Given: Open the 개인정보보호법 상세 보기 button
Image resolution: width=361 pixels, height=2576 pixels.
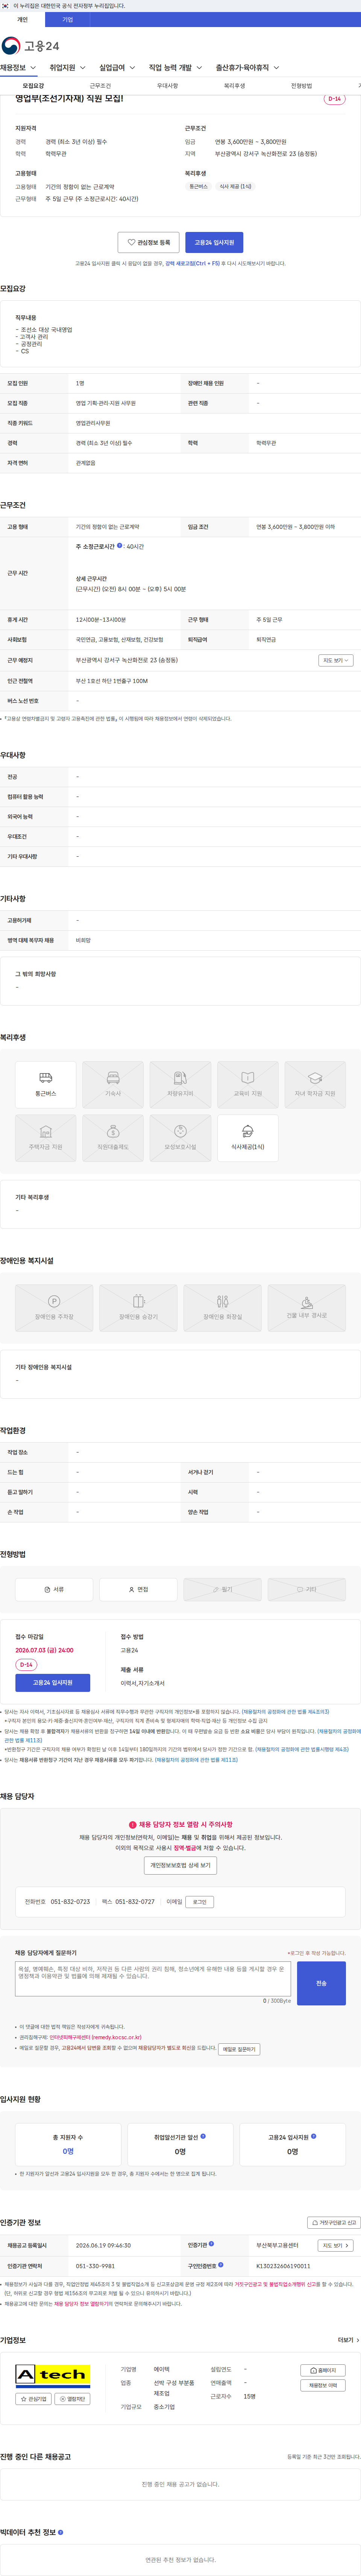Looking at the screenshot, I should 180,1865.
